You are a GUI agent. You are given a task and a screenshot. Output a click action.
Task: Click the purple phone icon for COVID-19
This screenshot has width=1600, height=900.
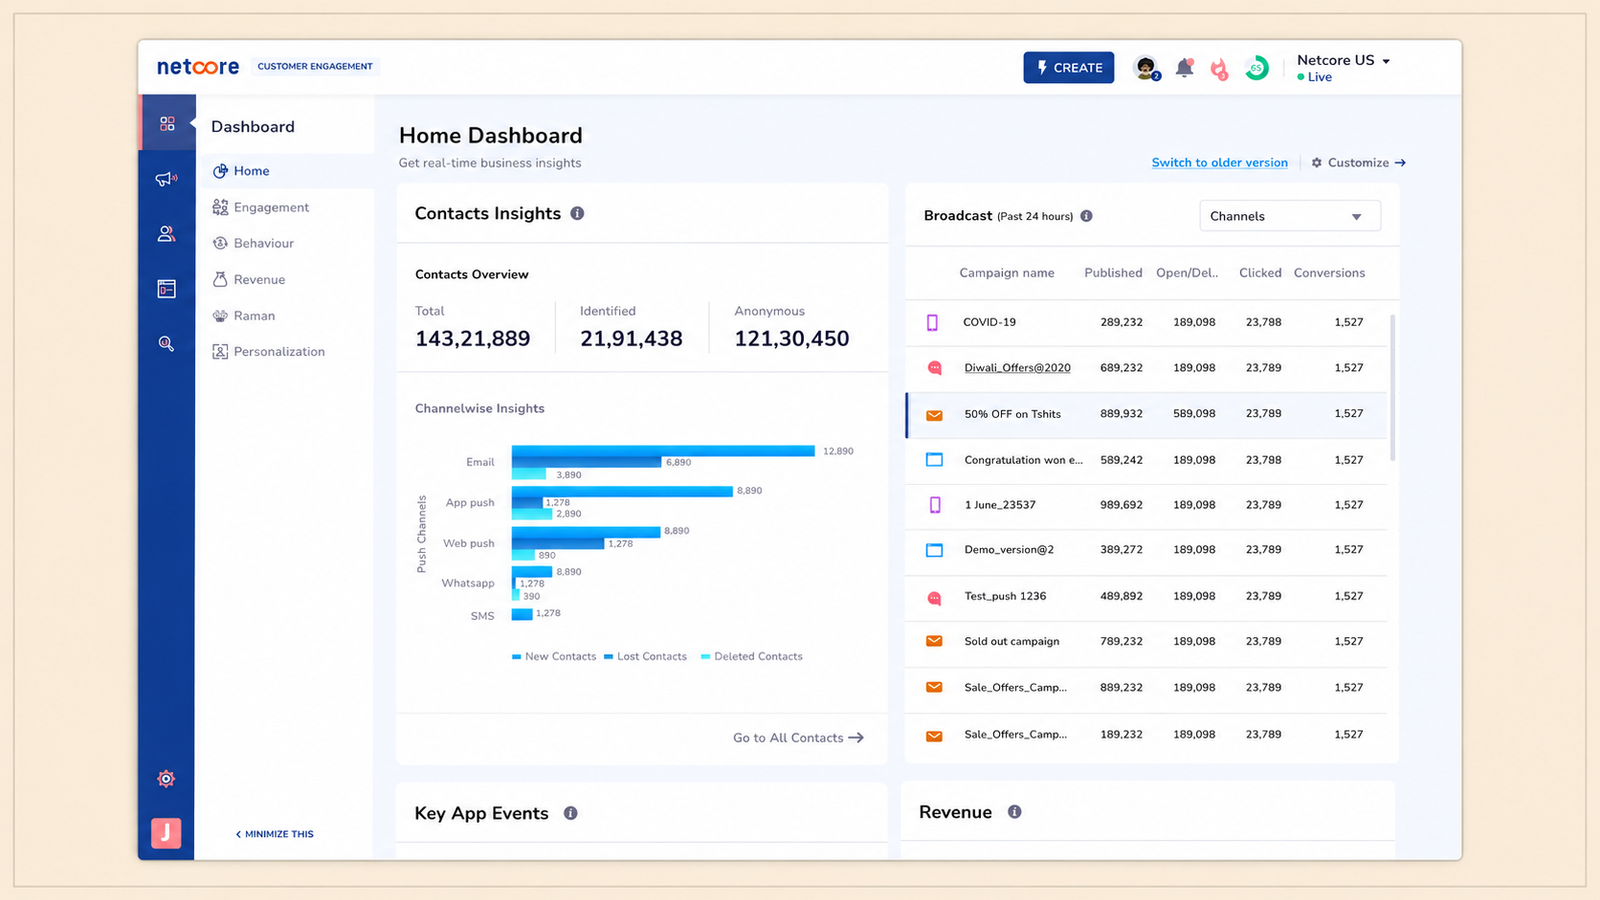pos(932,322)
